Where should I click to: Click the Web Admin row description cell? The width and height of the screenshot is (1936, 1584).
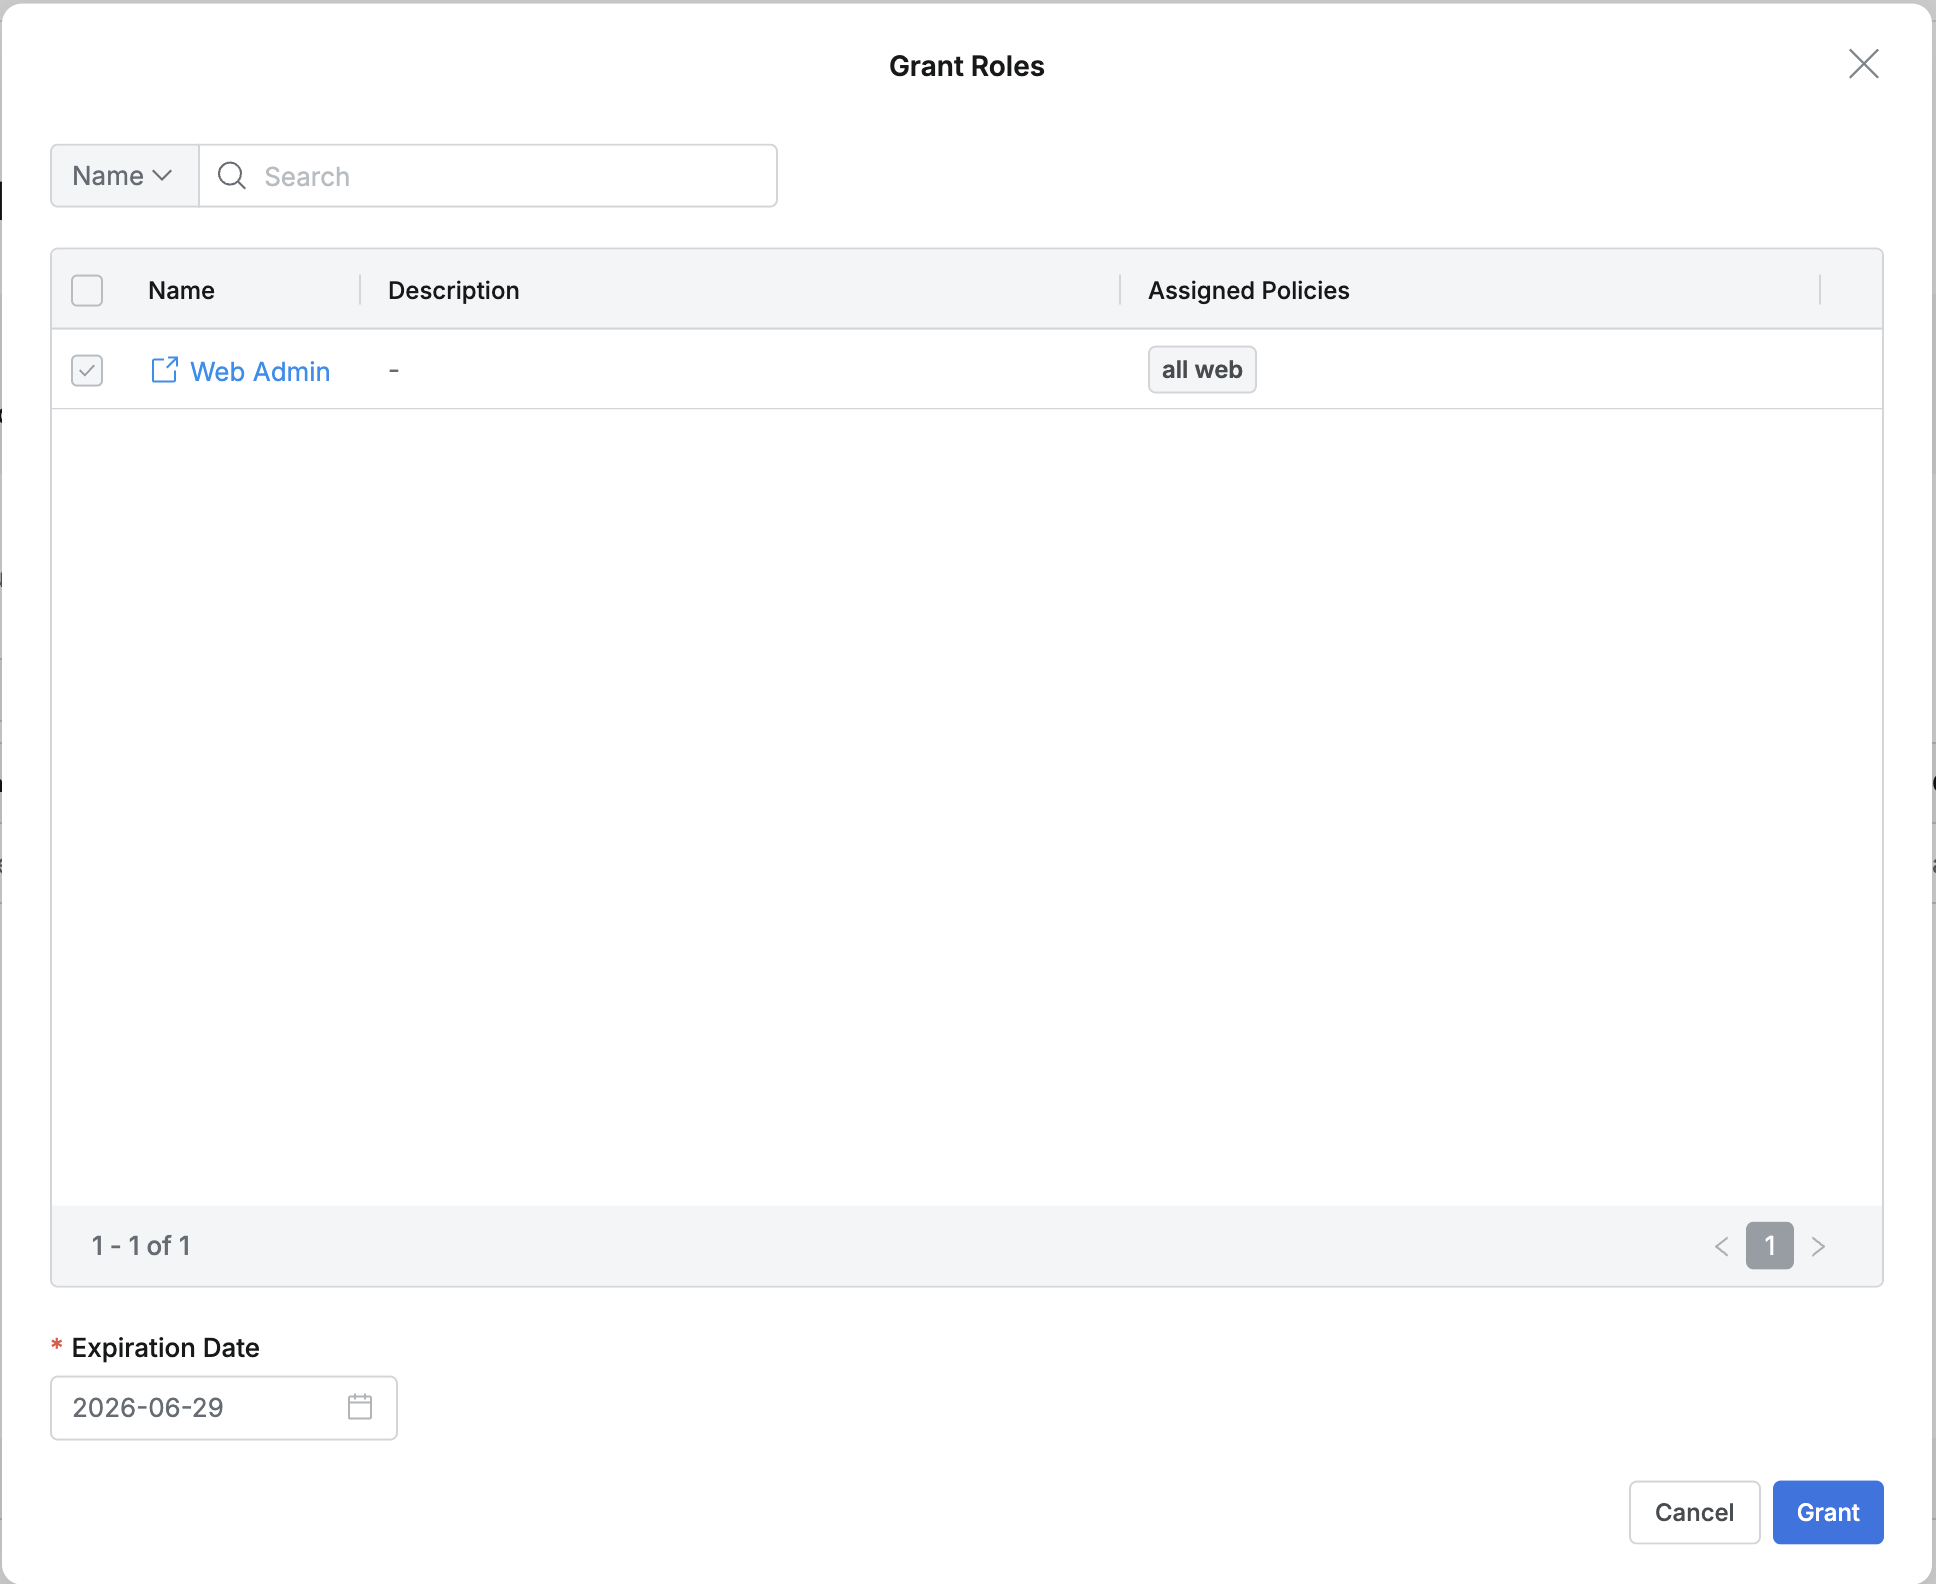[740, 370]
